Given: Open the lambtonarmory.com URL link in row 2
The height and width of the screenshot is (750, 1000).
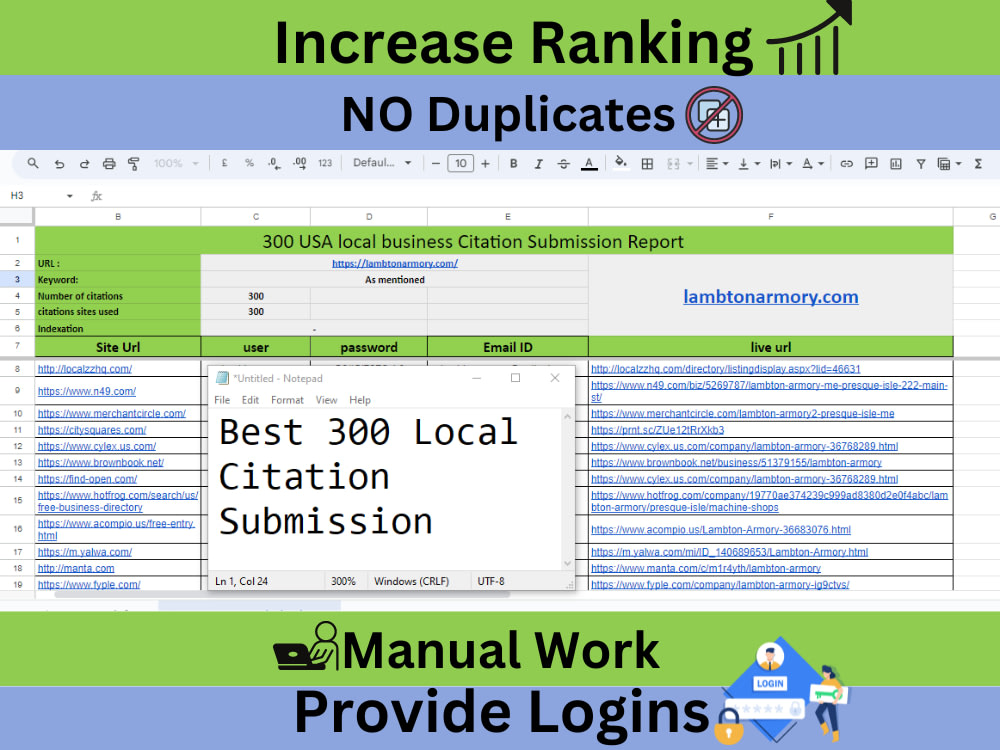Looking at the screenshot, I should 395,263.
